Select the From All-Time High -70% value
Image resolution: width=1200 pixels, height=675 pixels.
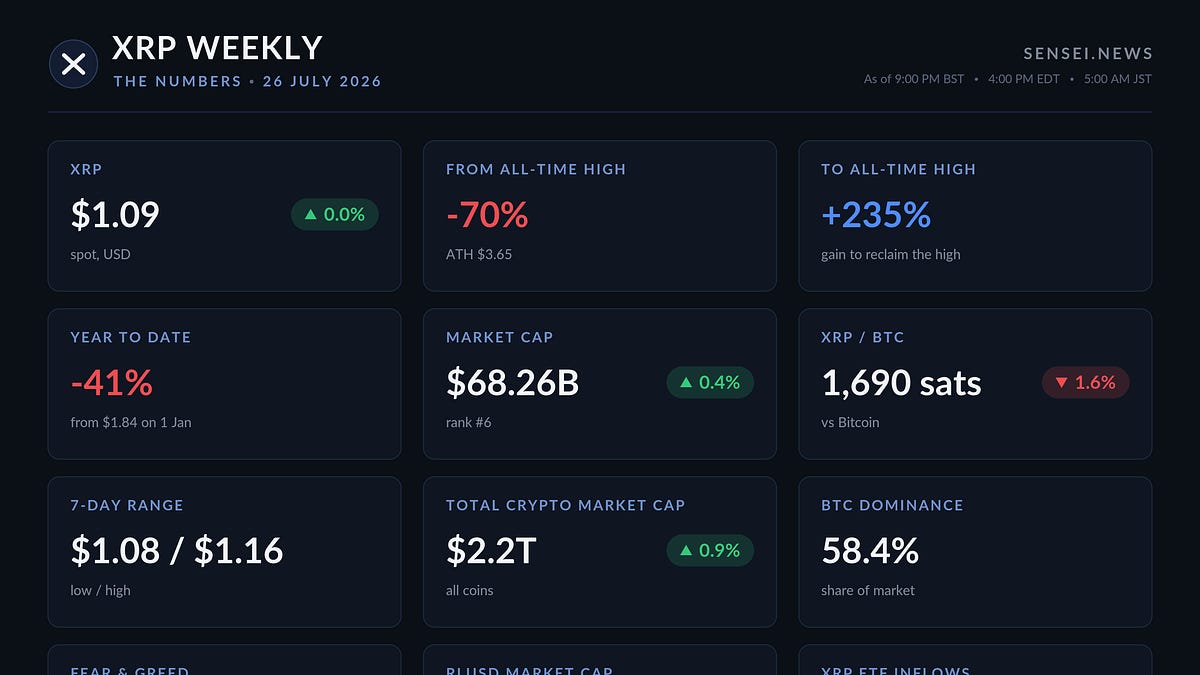487,214
